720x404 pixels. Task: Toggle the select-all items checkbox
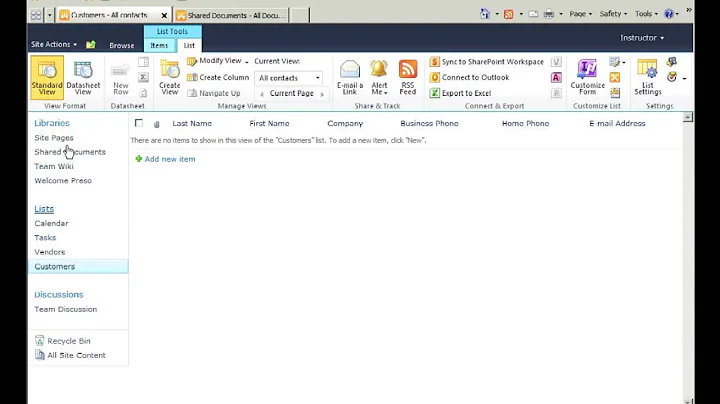(139, 123)
